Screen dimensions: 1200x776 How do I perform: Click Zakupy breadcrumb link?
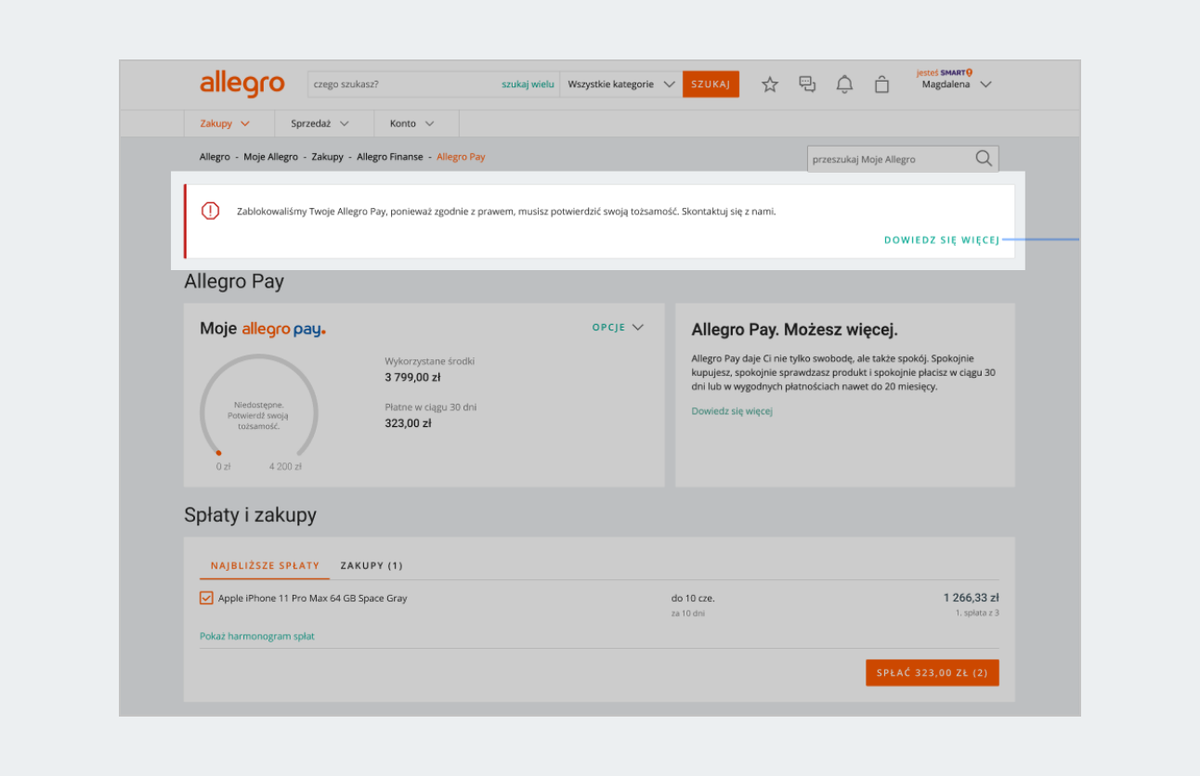click(x=327, y=157)
